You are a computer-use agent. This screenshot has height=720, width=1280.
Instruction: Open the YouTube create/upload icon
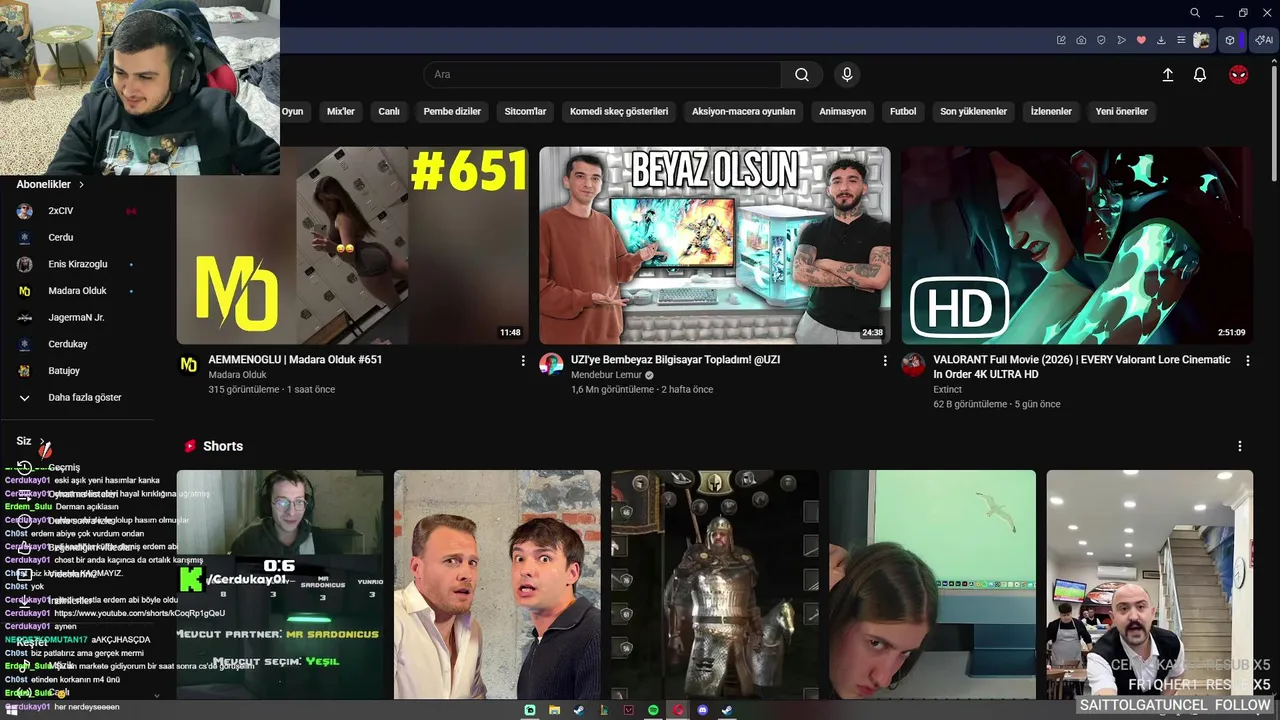tap(1167, 75)
